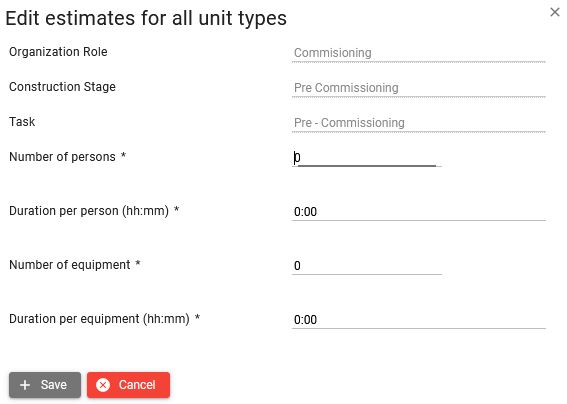Click the Task label
Viewport: 567px width, 404px height.
point(22,122)
